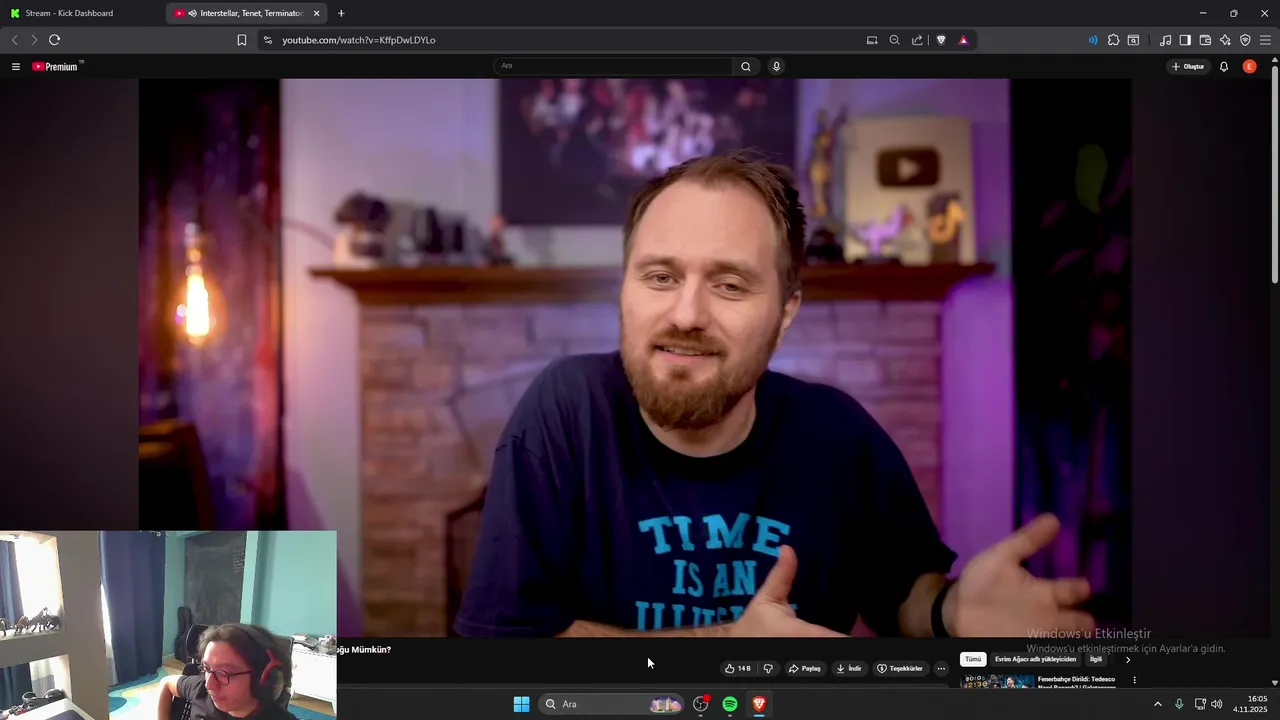The height and width of the screenshot is (720, 1280).
Task: Open the Brave Wallet icon
Action: [x=1205, y=40]
